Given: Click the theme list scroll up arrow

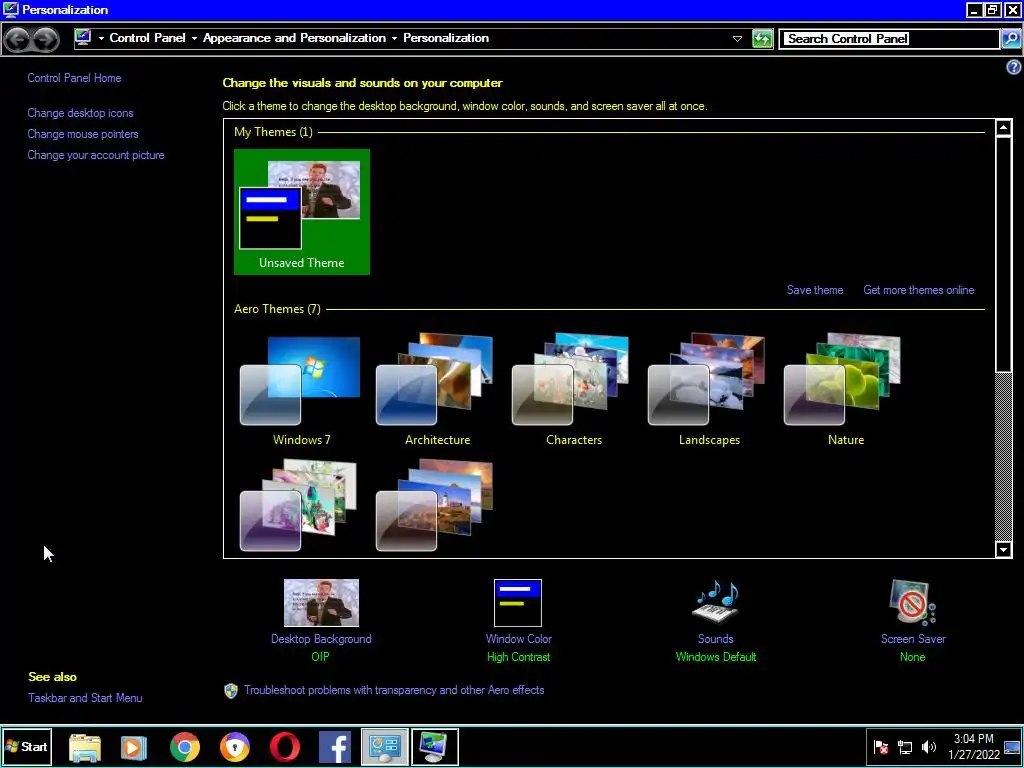Looking at the screenshot, I should pyautogui.click(x=1004, y=127).
